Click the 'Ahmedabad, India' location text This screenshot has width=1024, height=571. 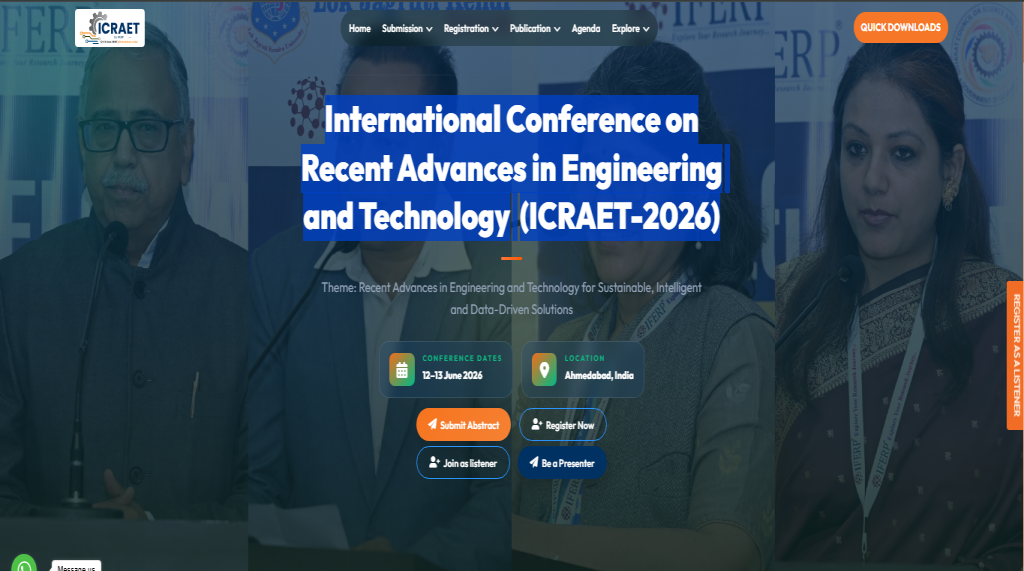click(x=599, y=375)
